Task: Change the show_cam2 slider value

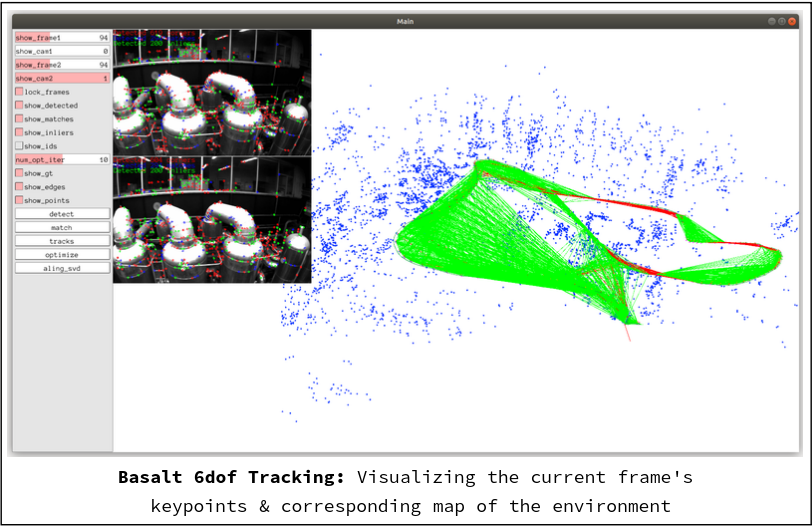Action: [x=62, y=78]
